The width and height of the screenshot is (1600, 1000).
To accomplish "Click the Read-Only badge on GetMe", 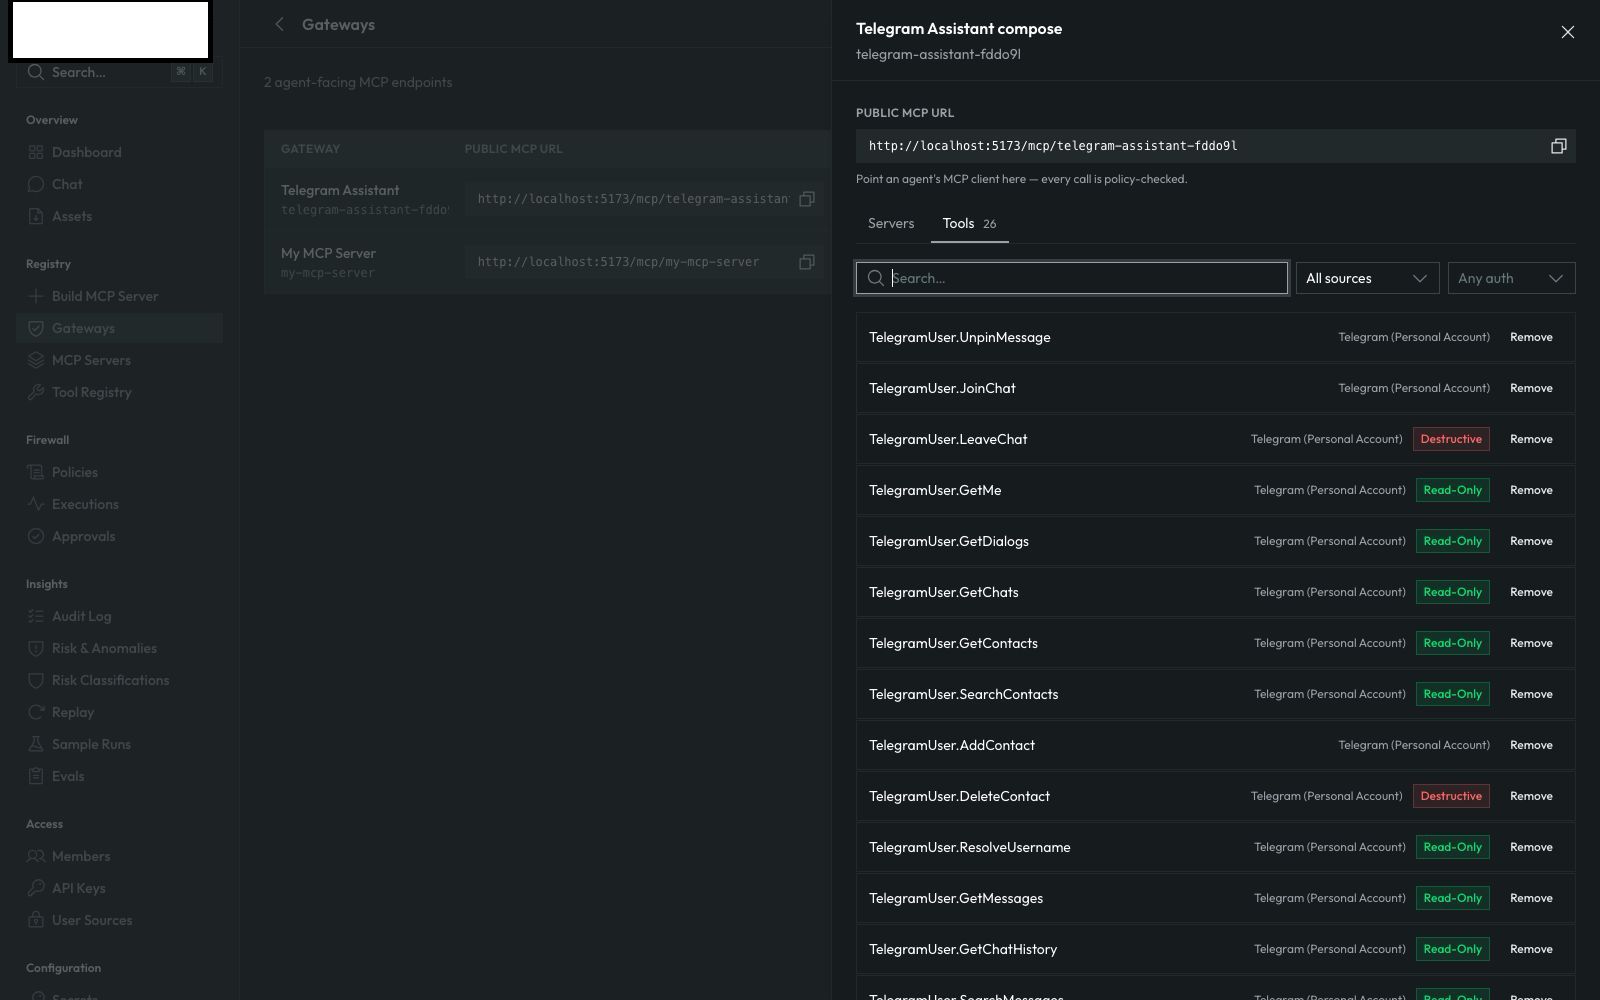I will pos(1452,490).
